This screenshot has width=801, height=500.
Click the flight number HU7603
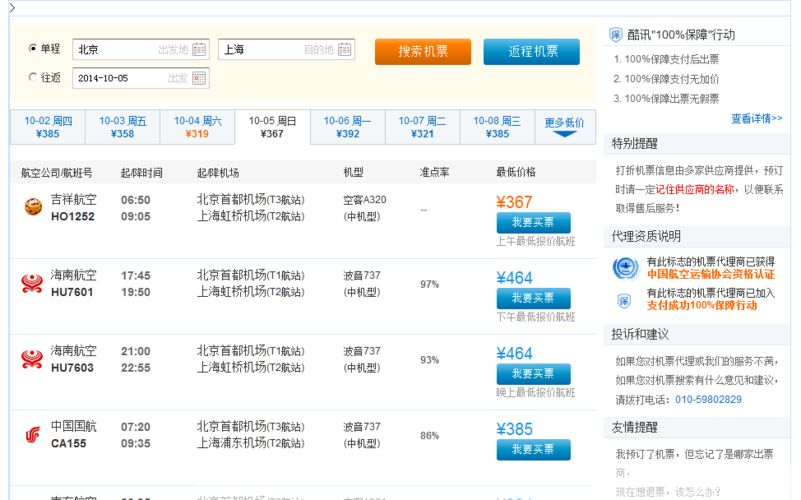tap(72, 368)
